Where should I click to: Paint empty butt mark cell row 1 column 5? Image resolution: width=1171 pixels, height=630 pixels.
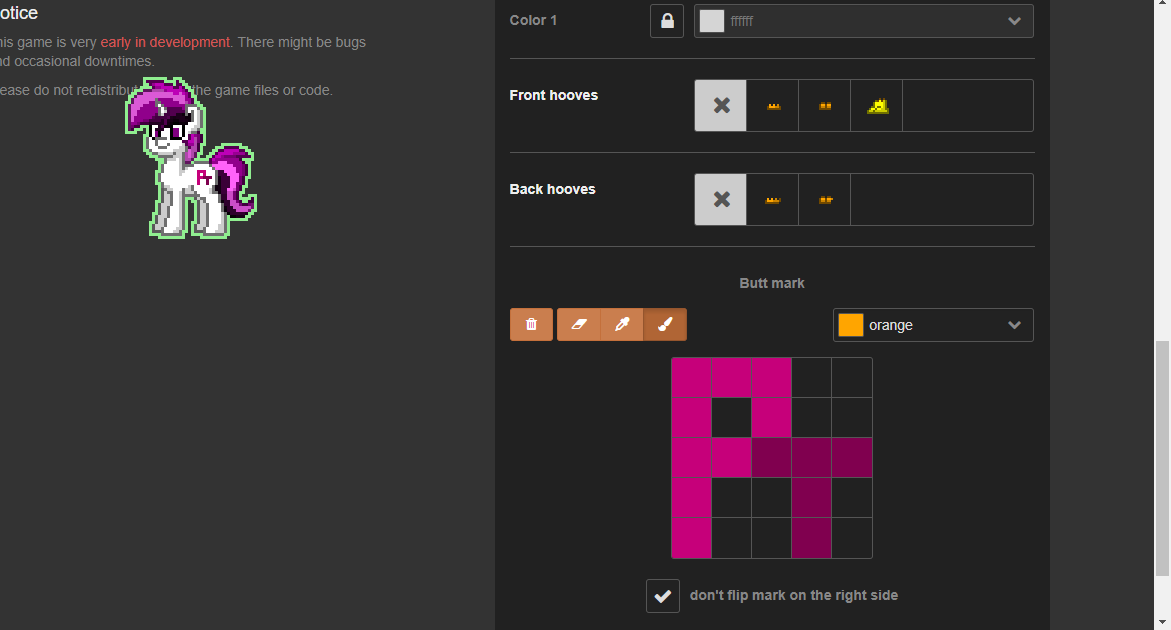click(x=852, y=378)
